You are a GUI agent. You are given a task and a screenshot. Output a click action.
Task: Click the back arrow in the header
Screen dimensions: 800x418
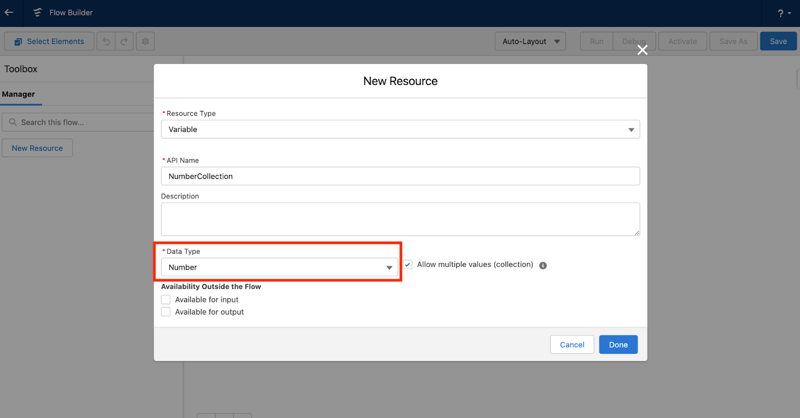[x=9, y=13]
